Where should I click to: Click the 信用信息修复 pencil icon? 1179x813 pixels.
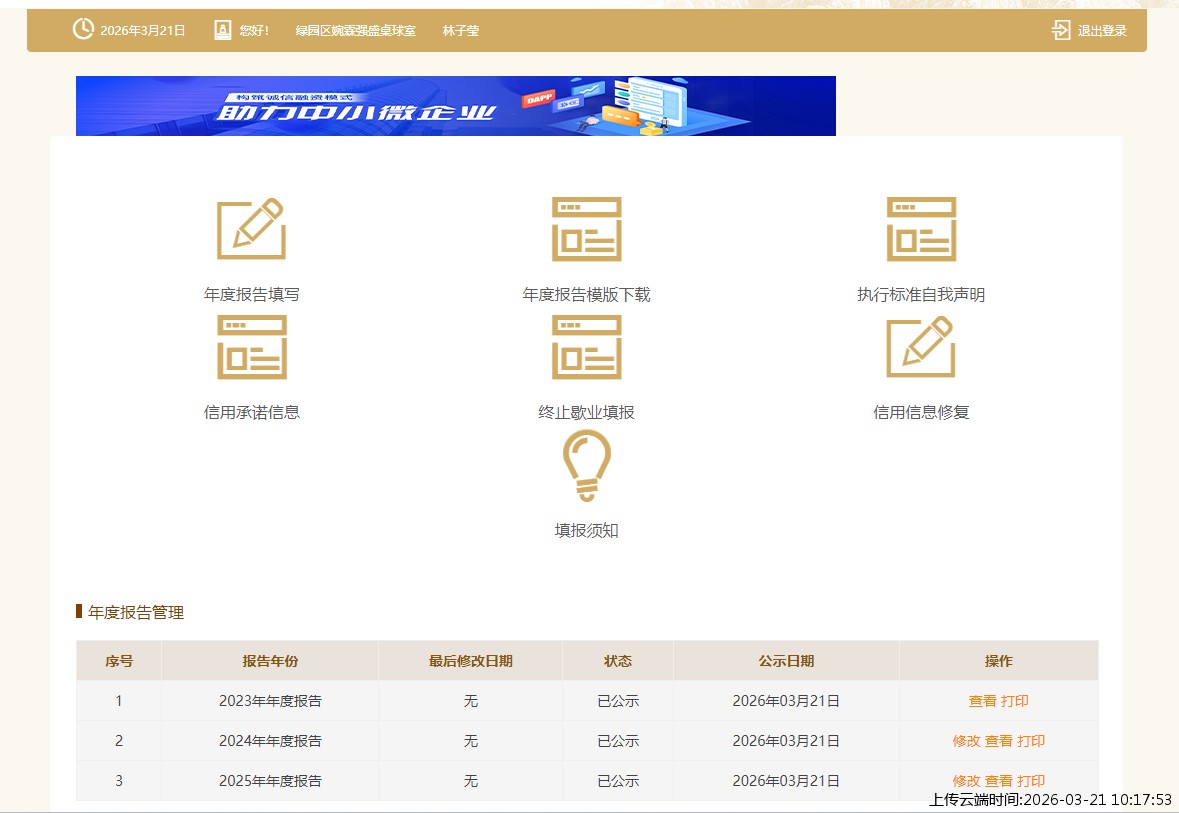tap(921, 347)
